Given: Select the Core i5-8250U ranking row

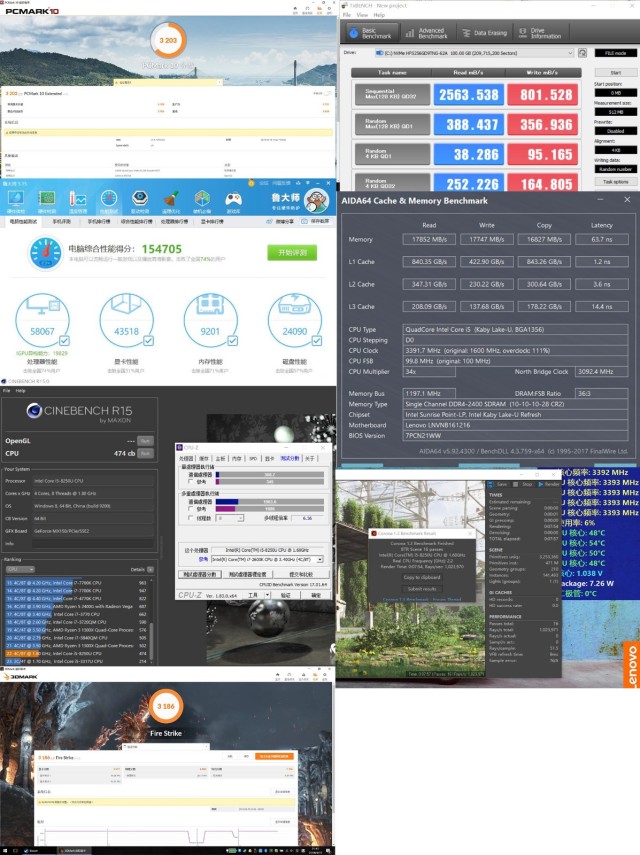Looking at the screenshot, I should pyautogui.click(x=77, y=653).
